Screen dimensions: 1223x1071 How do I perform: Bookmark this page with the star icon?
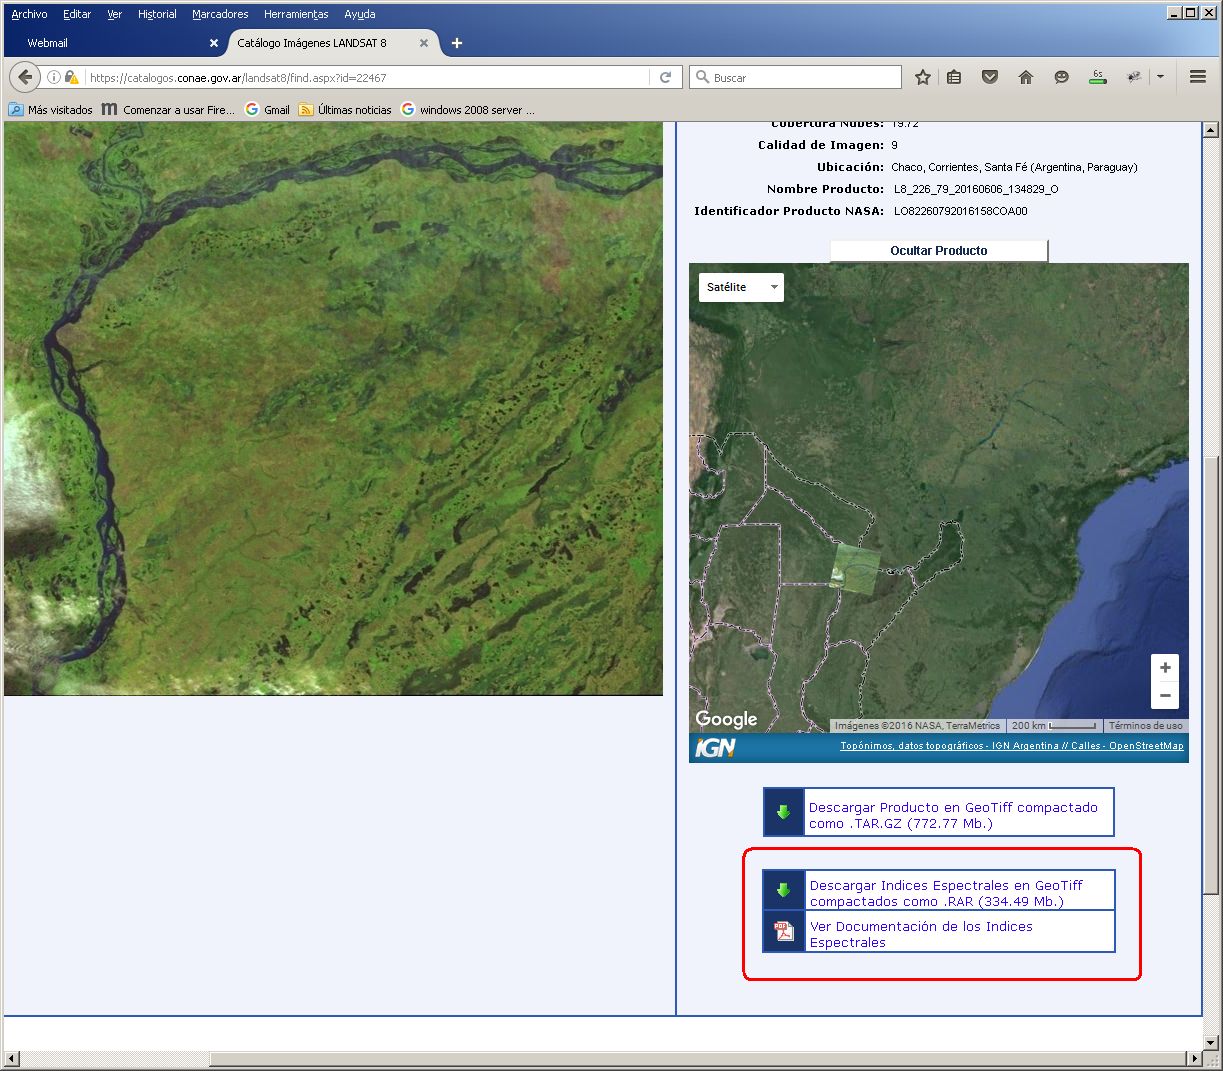coord(923,77)
